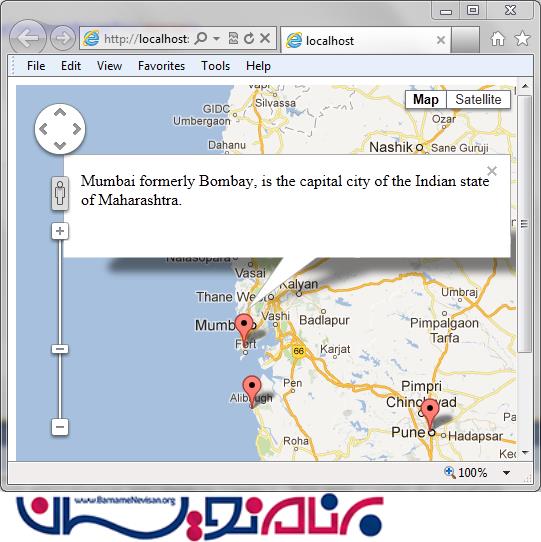
Task: Pan map up with the arrow control
Action: (x=60, y=112)
